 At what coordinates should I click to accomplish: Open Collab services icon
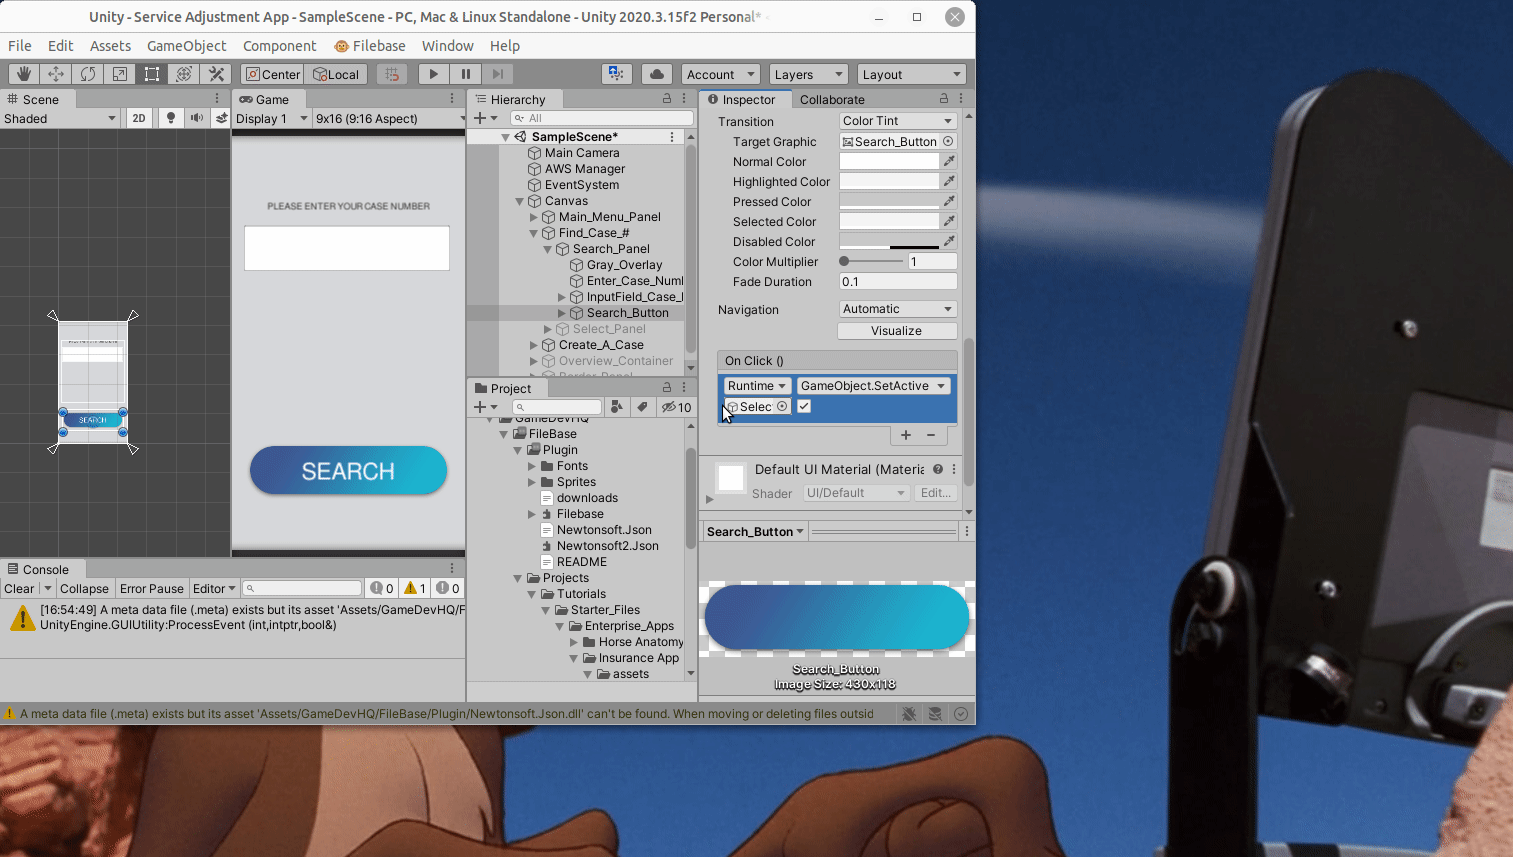click(616, 74)
